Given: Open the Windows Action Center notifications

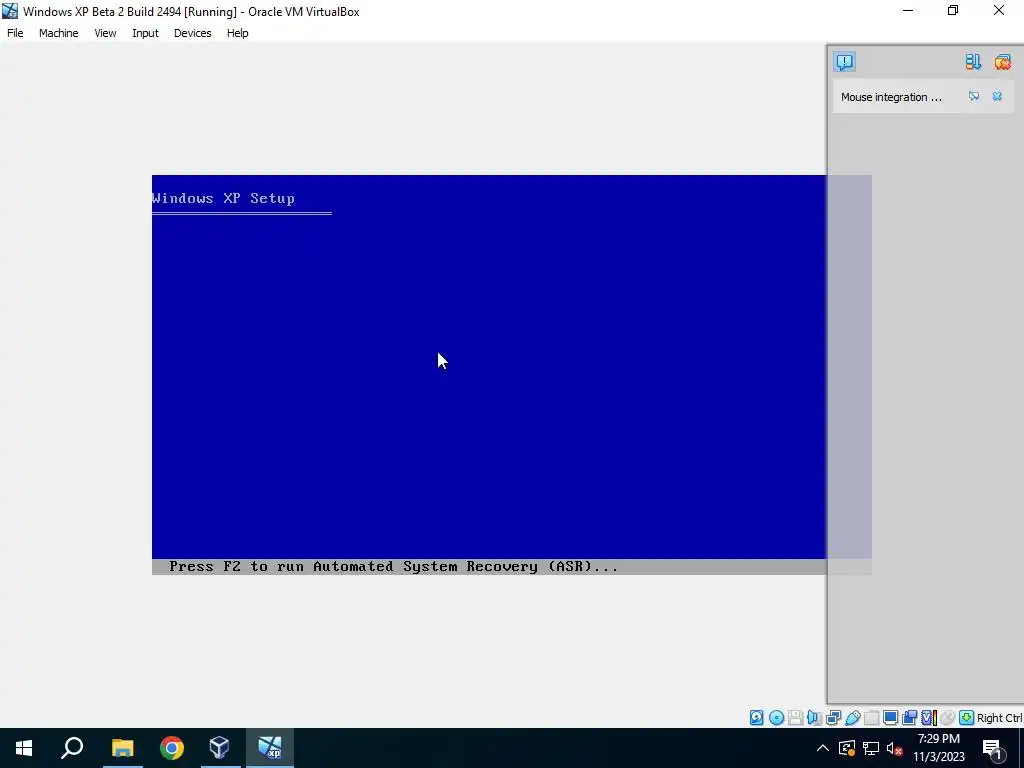Looking at the screenshot, I should (x=993, y=748).
